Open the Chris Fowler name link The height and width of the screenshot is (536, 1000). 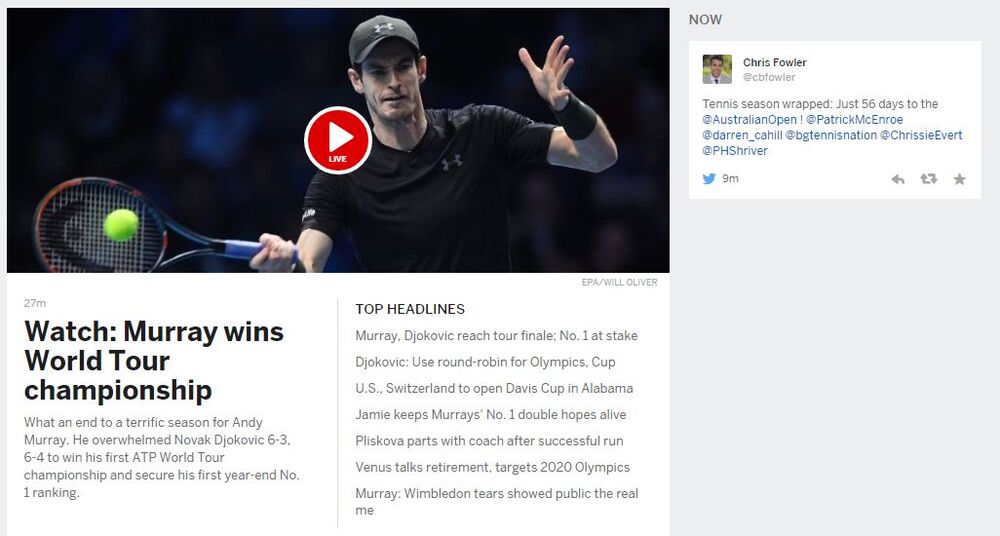click(774, 63)
